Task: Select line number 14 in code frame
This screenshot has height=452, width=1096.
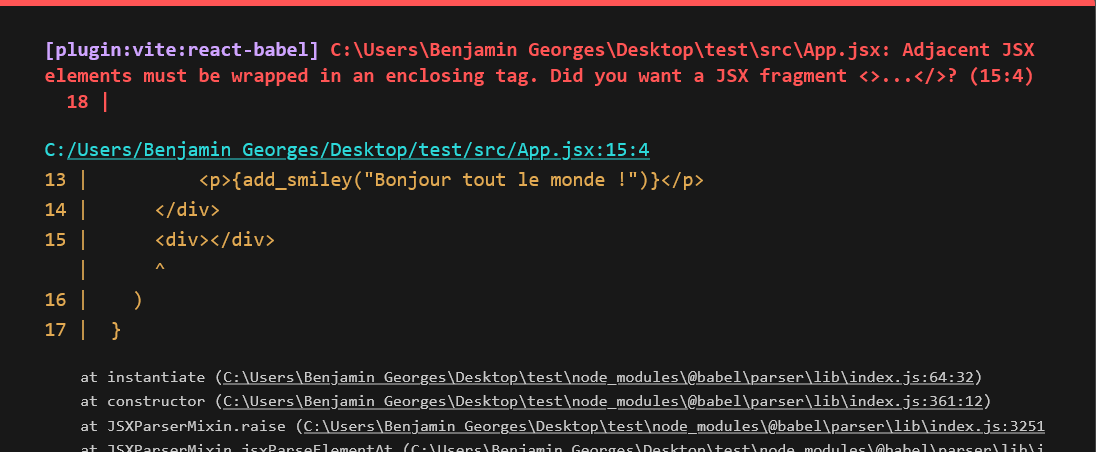Action: [x=55, y=210]
